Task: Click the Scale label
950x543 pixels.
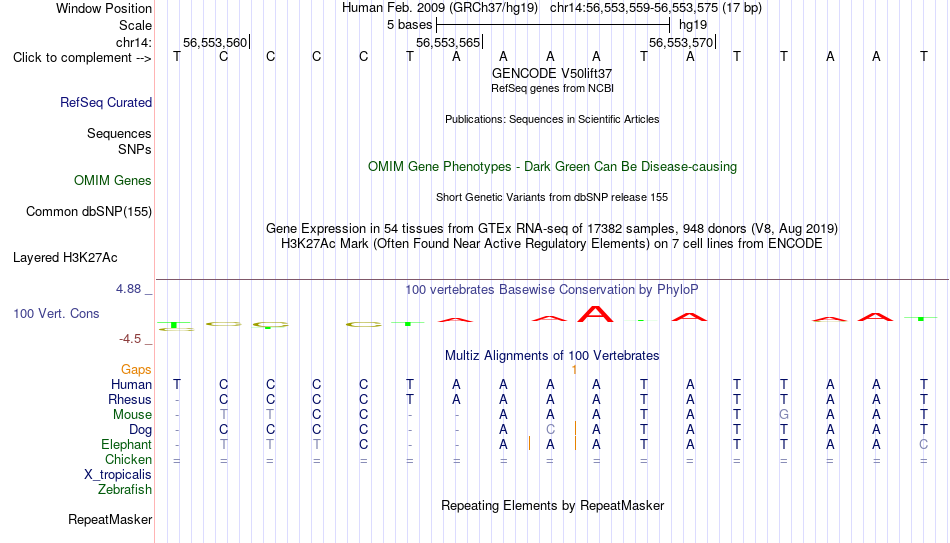Action: click(135, 25)
